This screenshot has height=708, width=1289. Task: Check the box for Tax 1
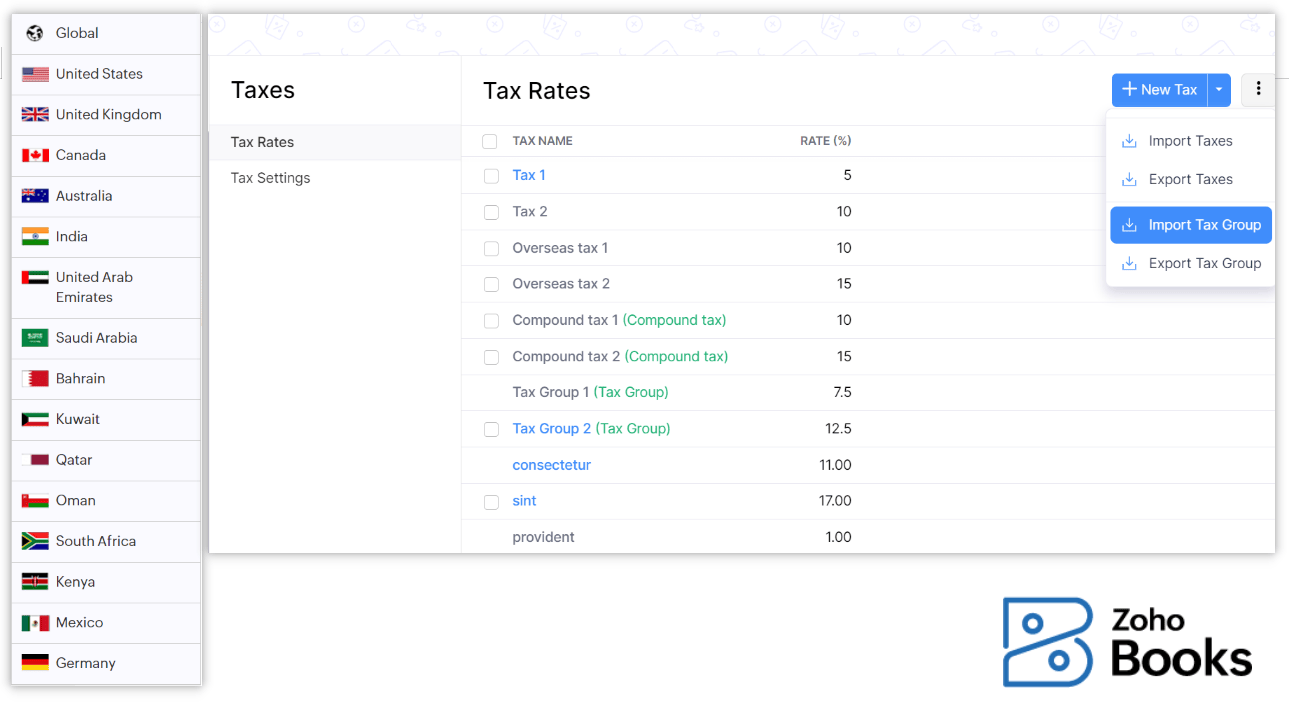491,176
